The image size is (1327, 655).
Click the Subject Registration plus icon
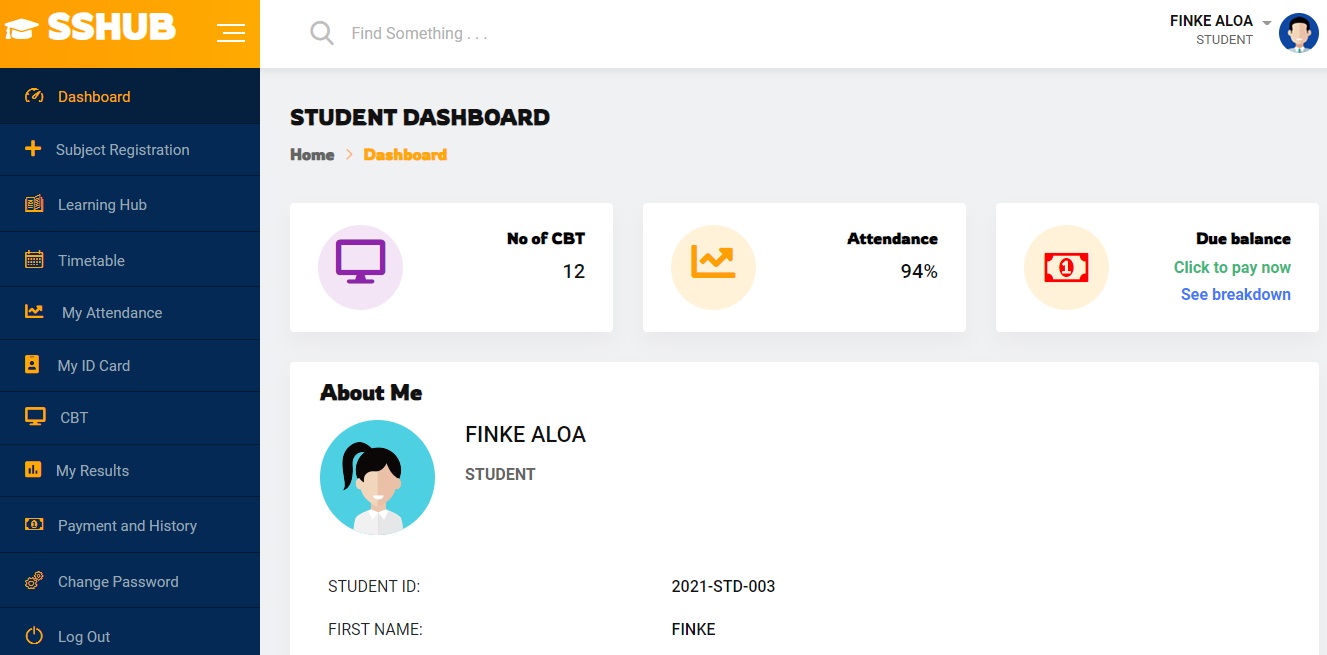click(33, 149)
